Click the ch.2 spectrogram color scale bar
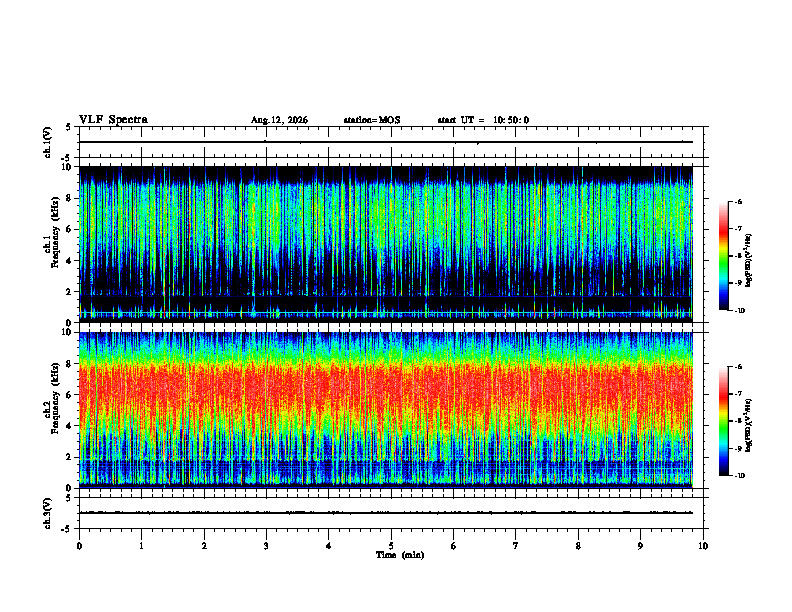The height and width of the screenshot is (612, 792). (x=723, y=421)
